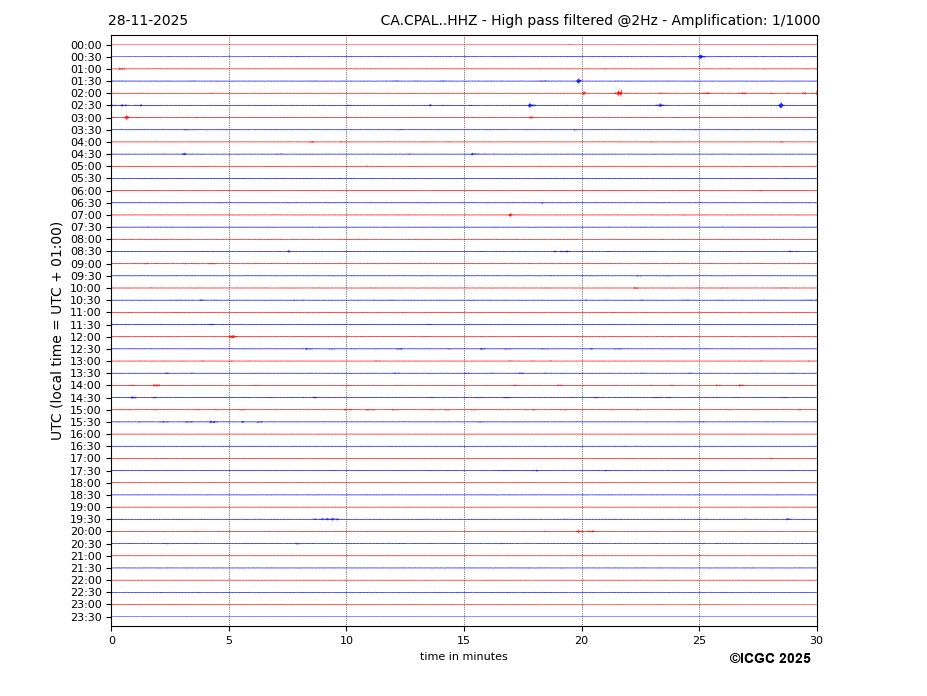Click the 'time in minutes' axis label
Image resolution: width=927 pixels, height=696 pixels.
coord(463,657)
